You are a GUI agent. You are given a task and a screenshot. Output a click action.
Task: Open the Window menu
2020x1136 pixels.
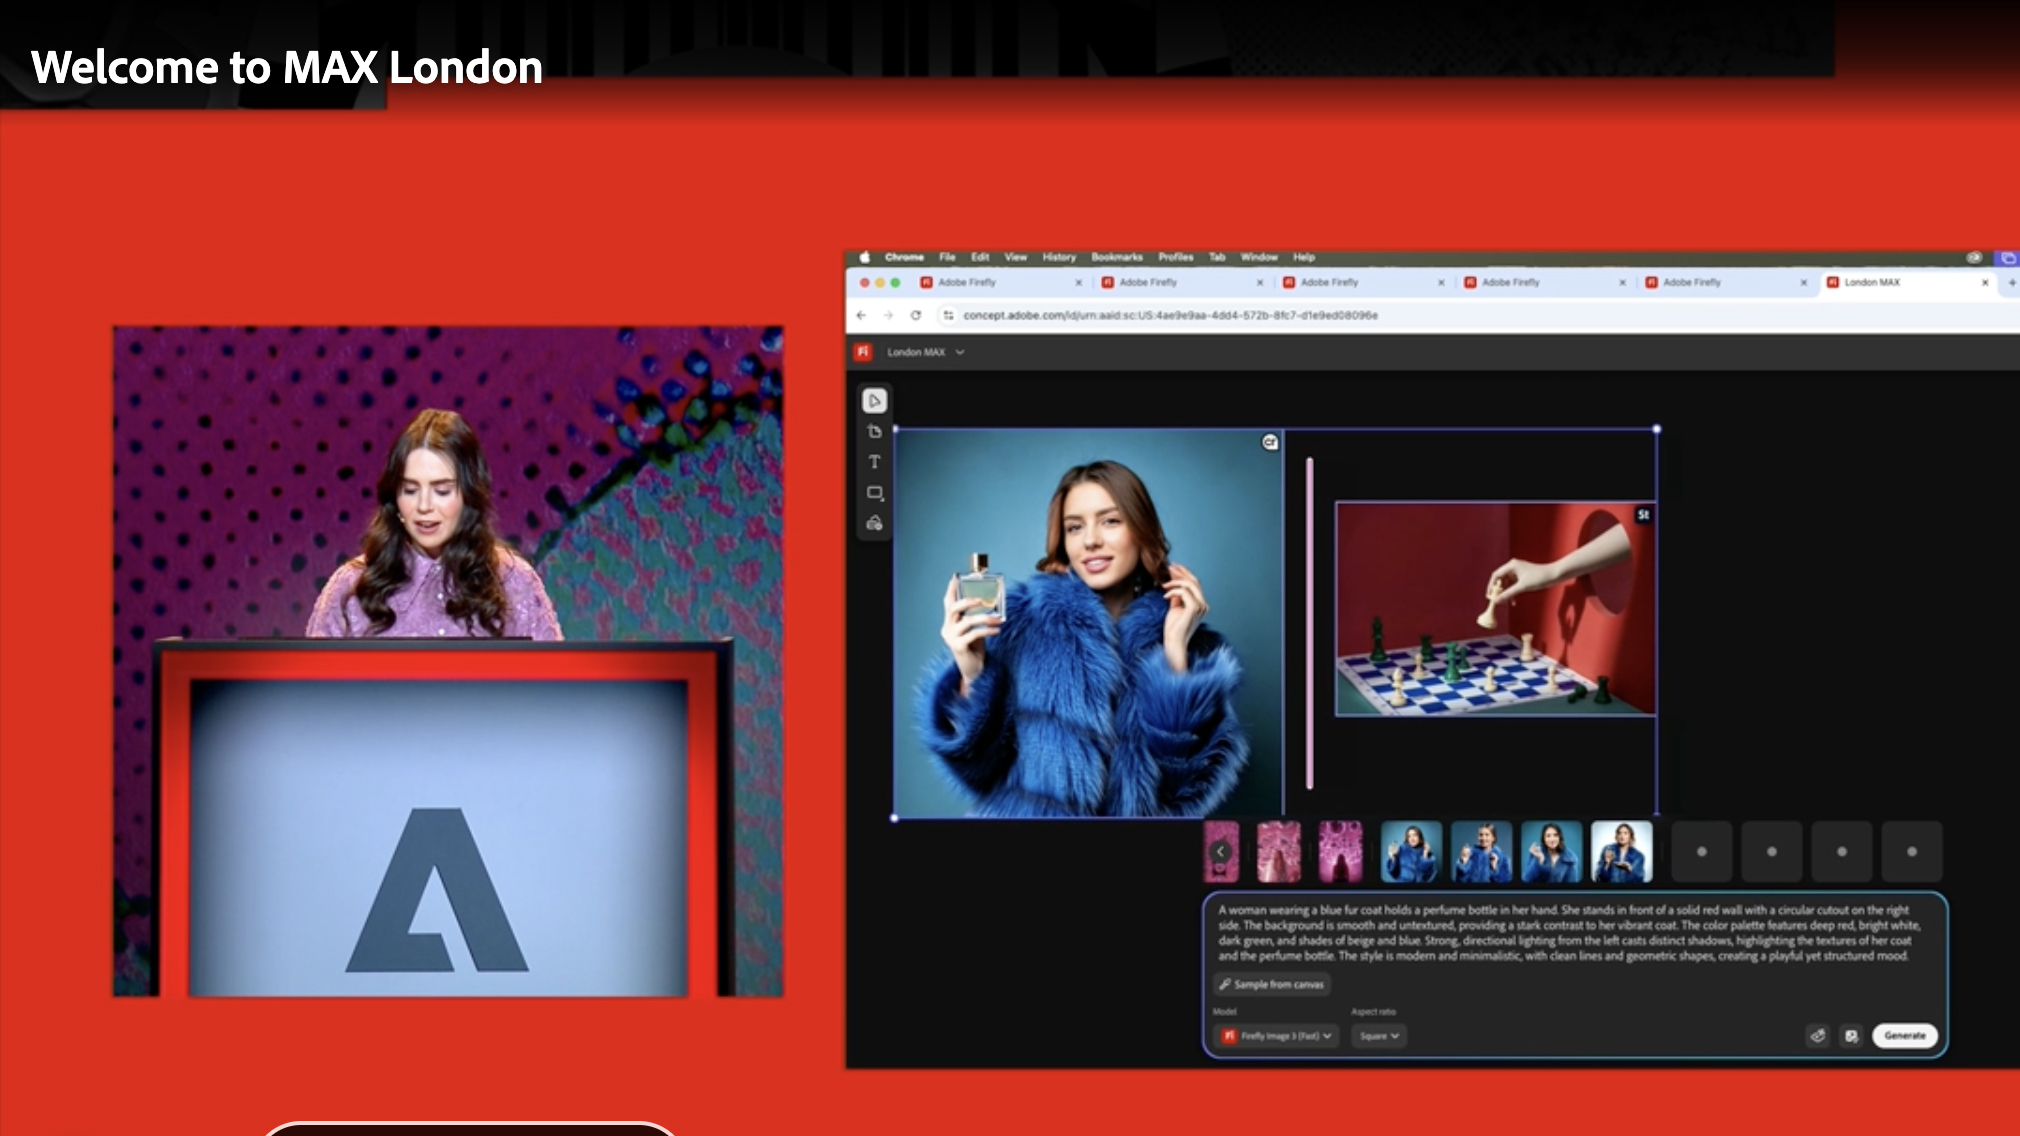(1259, 257)
